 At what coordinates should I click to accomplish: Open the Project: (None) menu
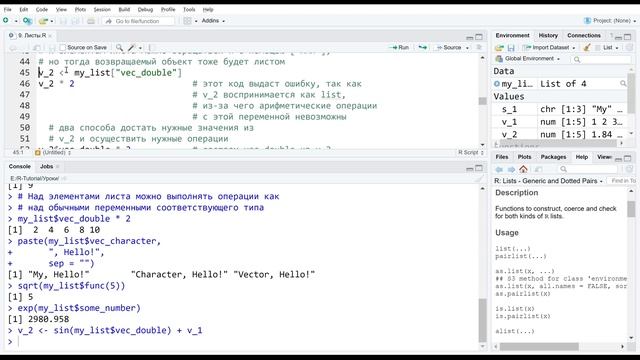click(x=610, y=20)
